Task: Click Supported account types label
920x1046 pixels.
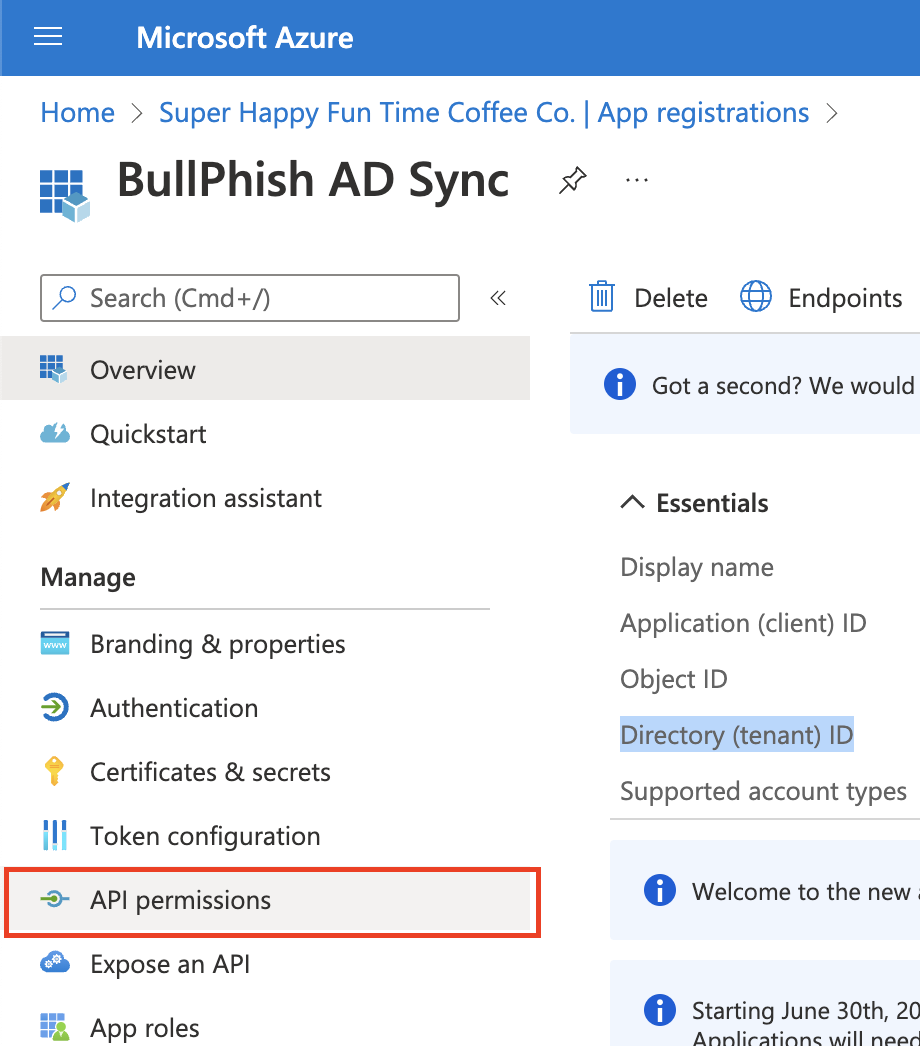Action: (x=763, y=791)
